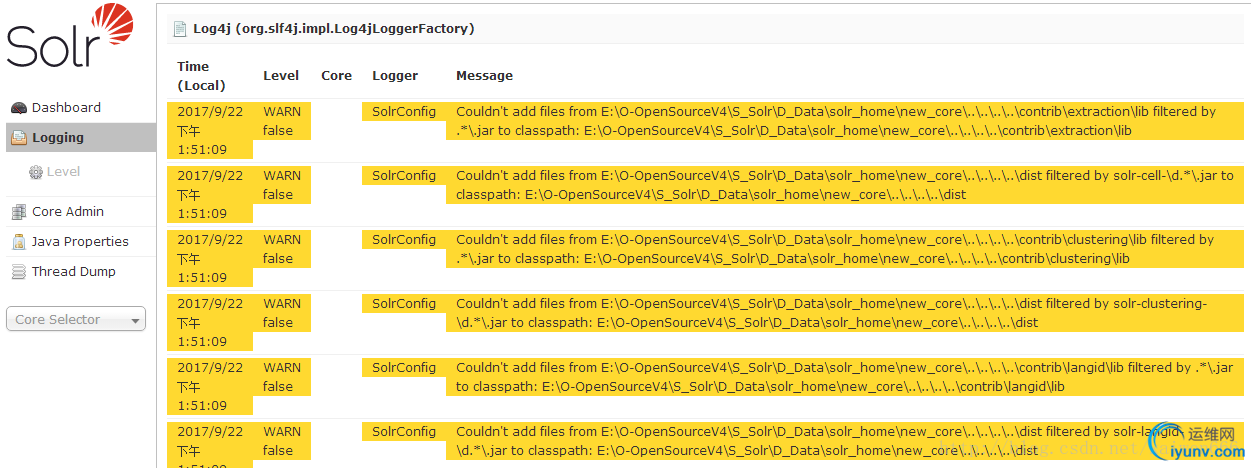This screenshot has width=1251, height=468.
Task: Click SolrConfig logger in solr-clustering row
Action: pos(404,304)
